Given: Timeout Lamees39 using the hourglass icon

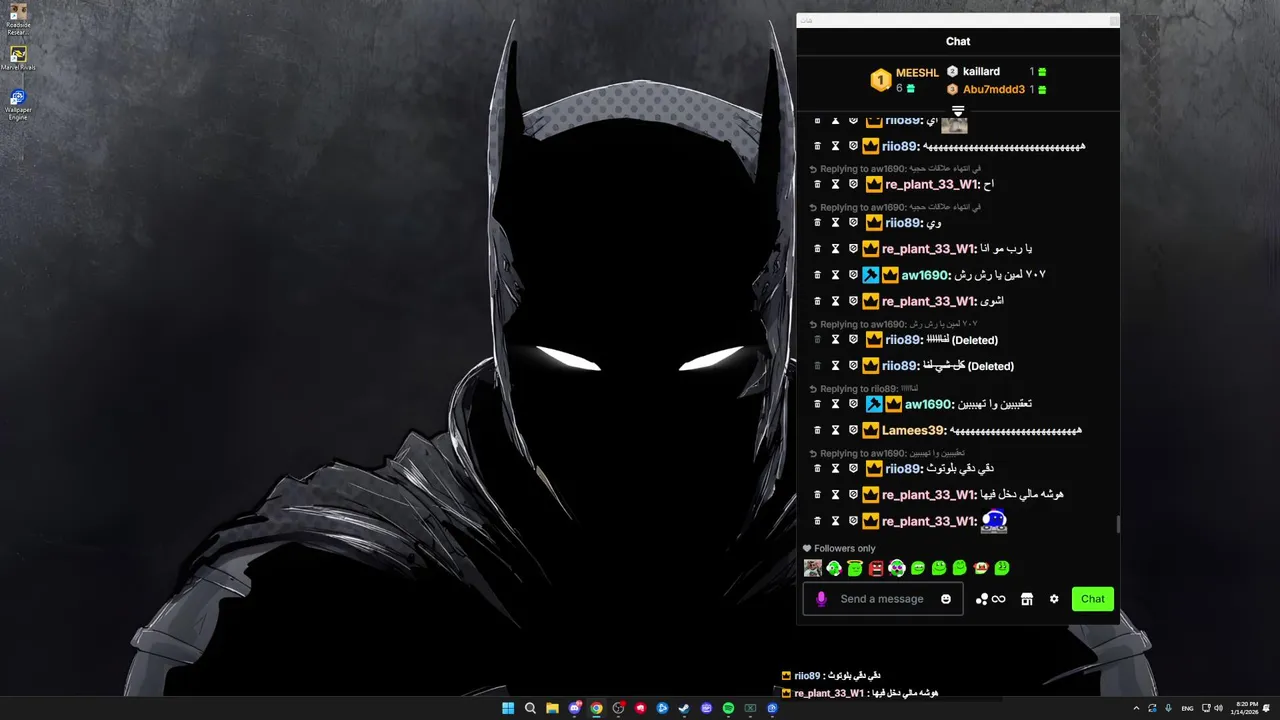Looking at the screenshot, I should coord(835,430).
